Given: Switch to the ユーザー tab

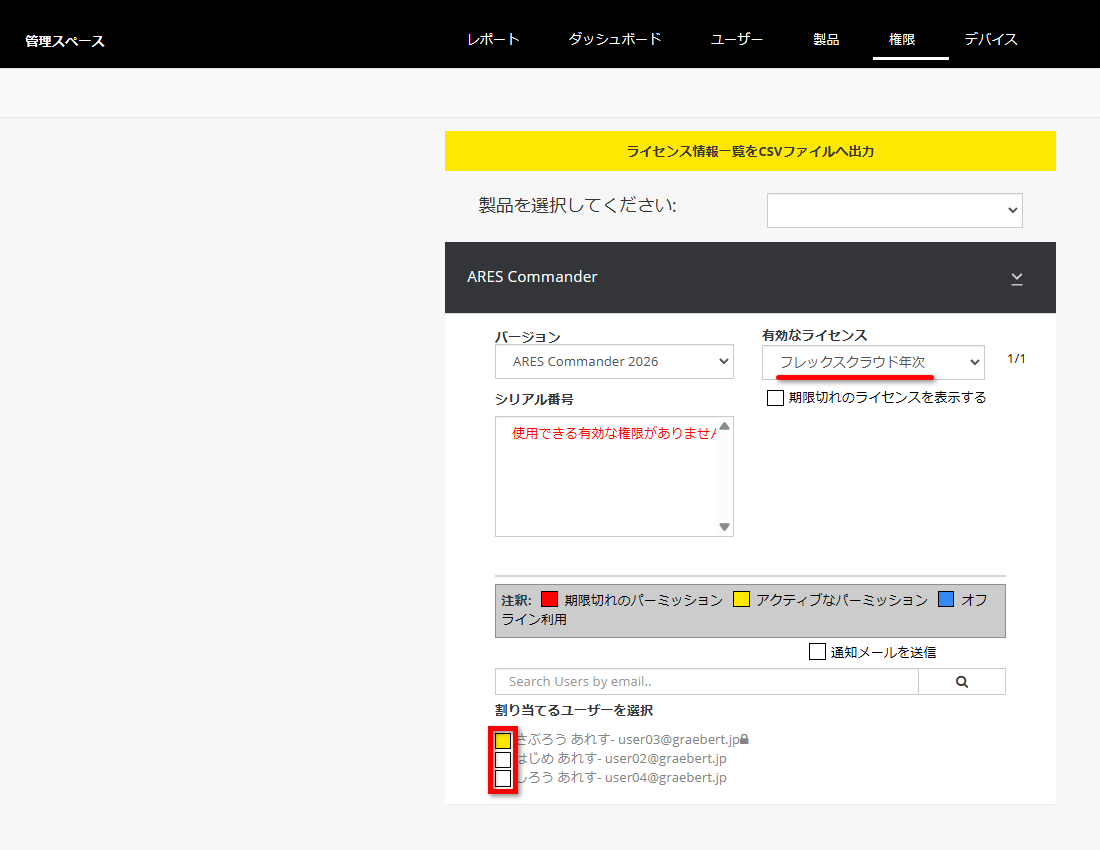Looking at the screenshot, I should (x=737, y=40).
